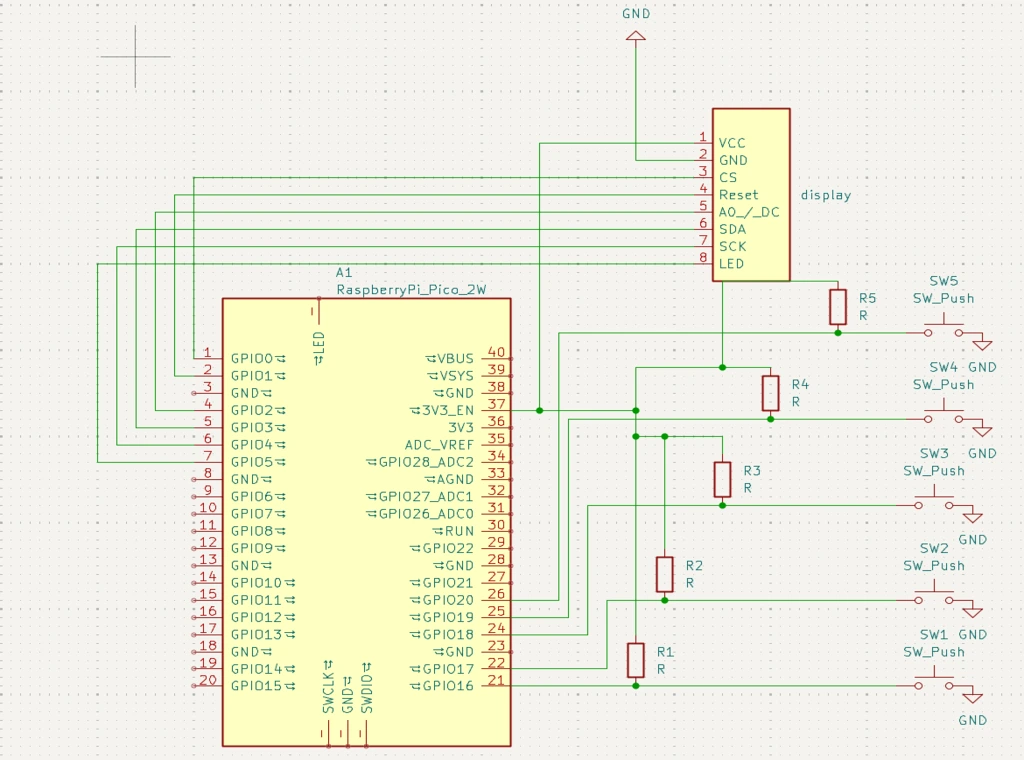1024x760 pixels.
Task: Select the R1 resistor symbol
Action: (x=635, y=660)
